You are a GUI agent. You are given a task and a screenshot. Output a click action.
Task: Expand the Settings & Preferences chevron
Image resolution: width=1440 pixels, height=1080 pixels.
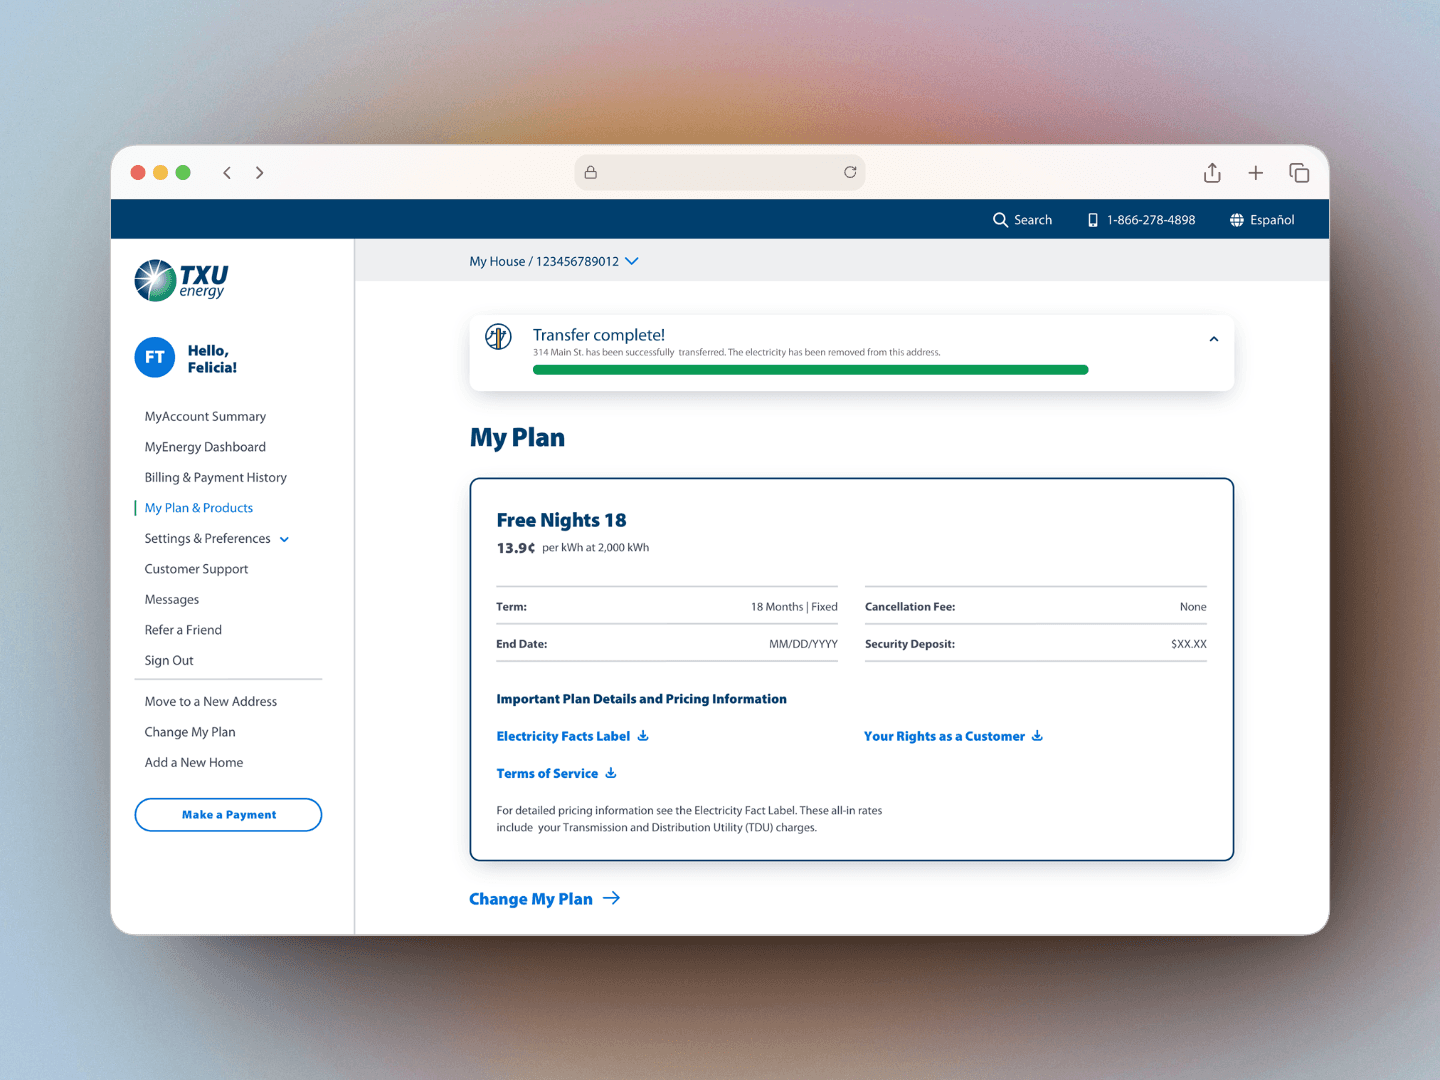point(284,539)
